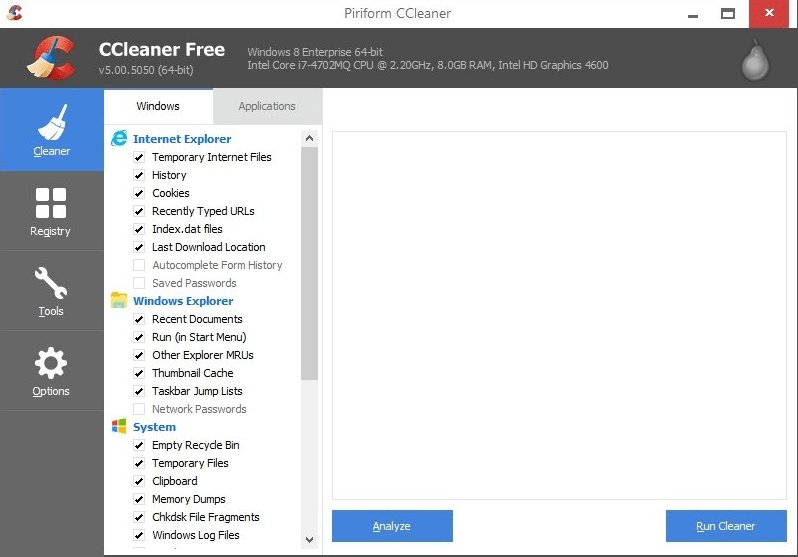Toggle Temporary Files checkbox
Image resolution: width=798 pixels, height=557 pixels.
(x=139, y=463)
